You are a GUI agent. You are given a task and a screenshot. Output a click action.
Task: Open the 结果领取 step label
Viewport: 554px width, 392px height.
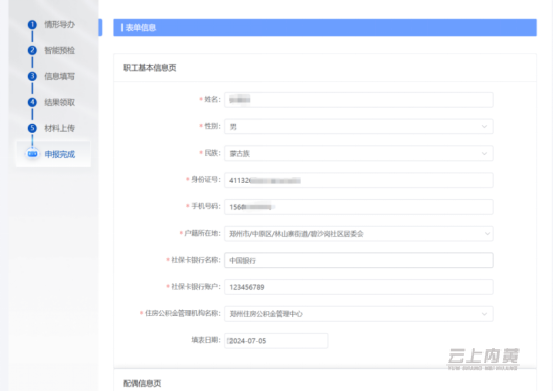point(59,103)
